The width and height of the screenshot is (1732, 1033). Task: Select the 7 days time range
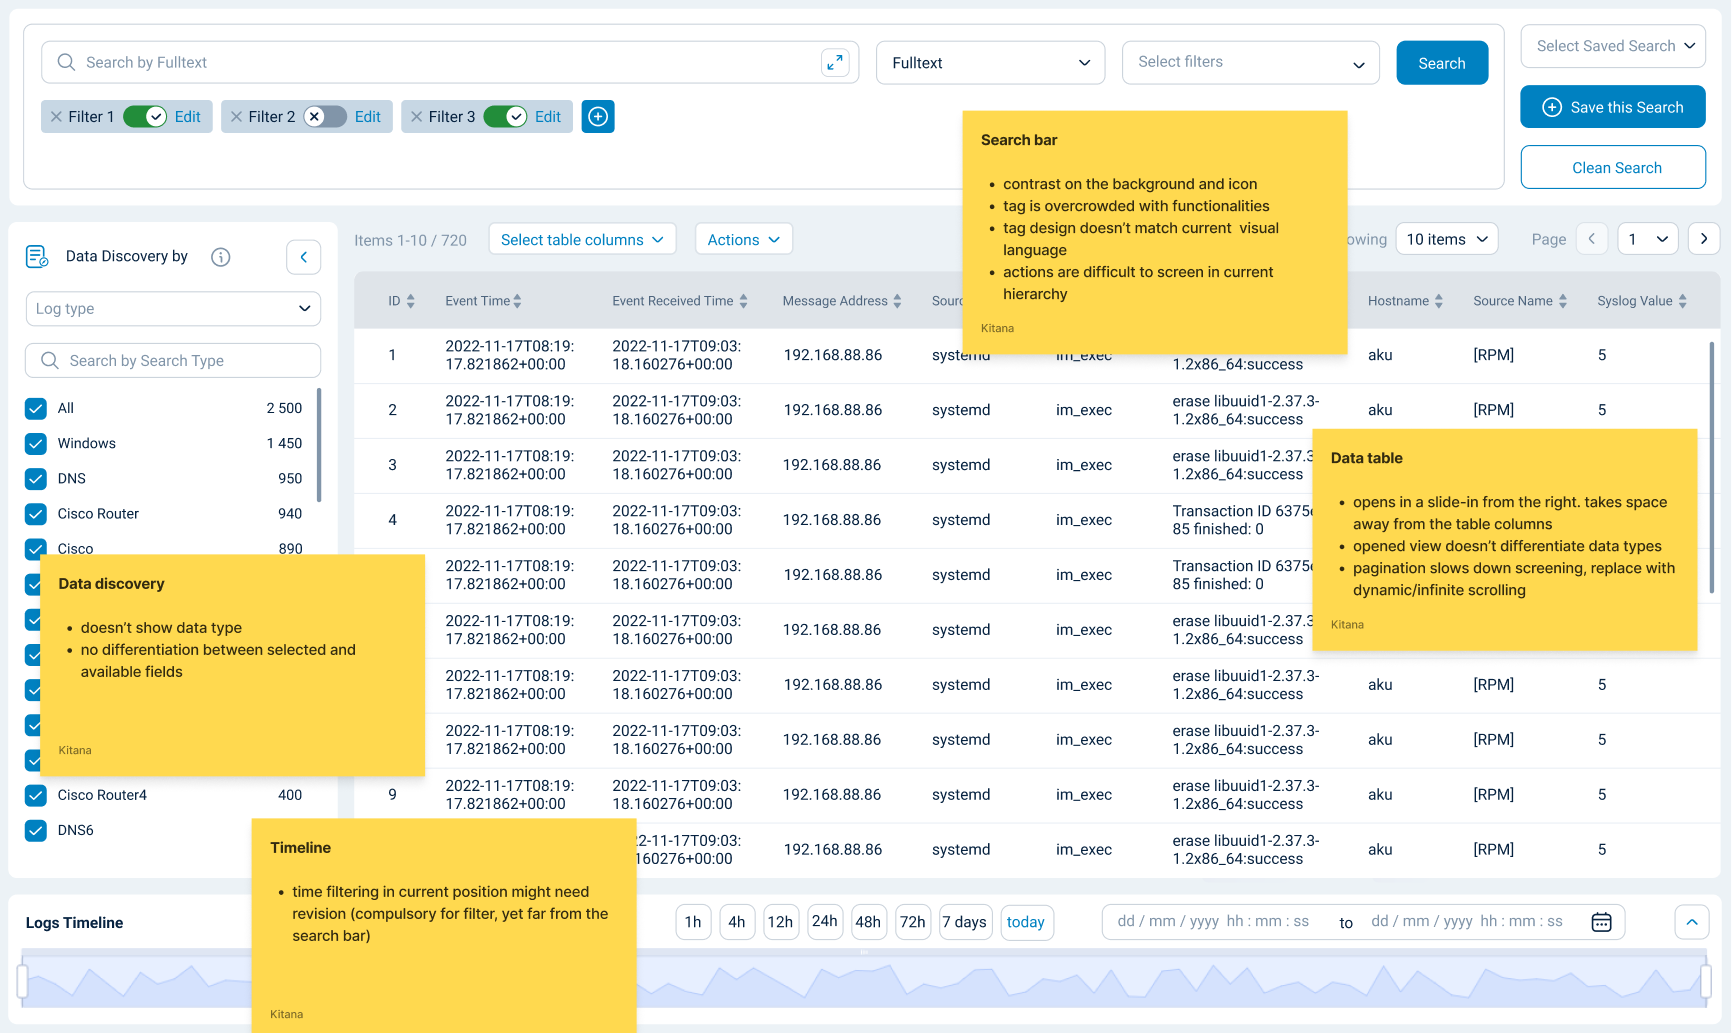(965, 922)
